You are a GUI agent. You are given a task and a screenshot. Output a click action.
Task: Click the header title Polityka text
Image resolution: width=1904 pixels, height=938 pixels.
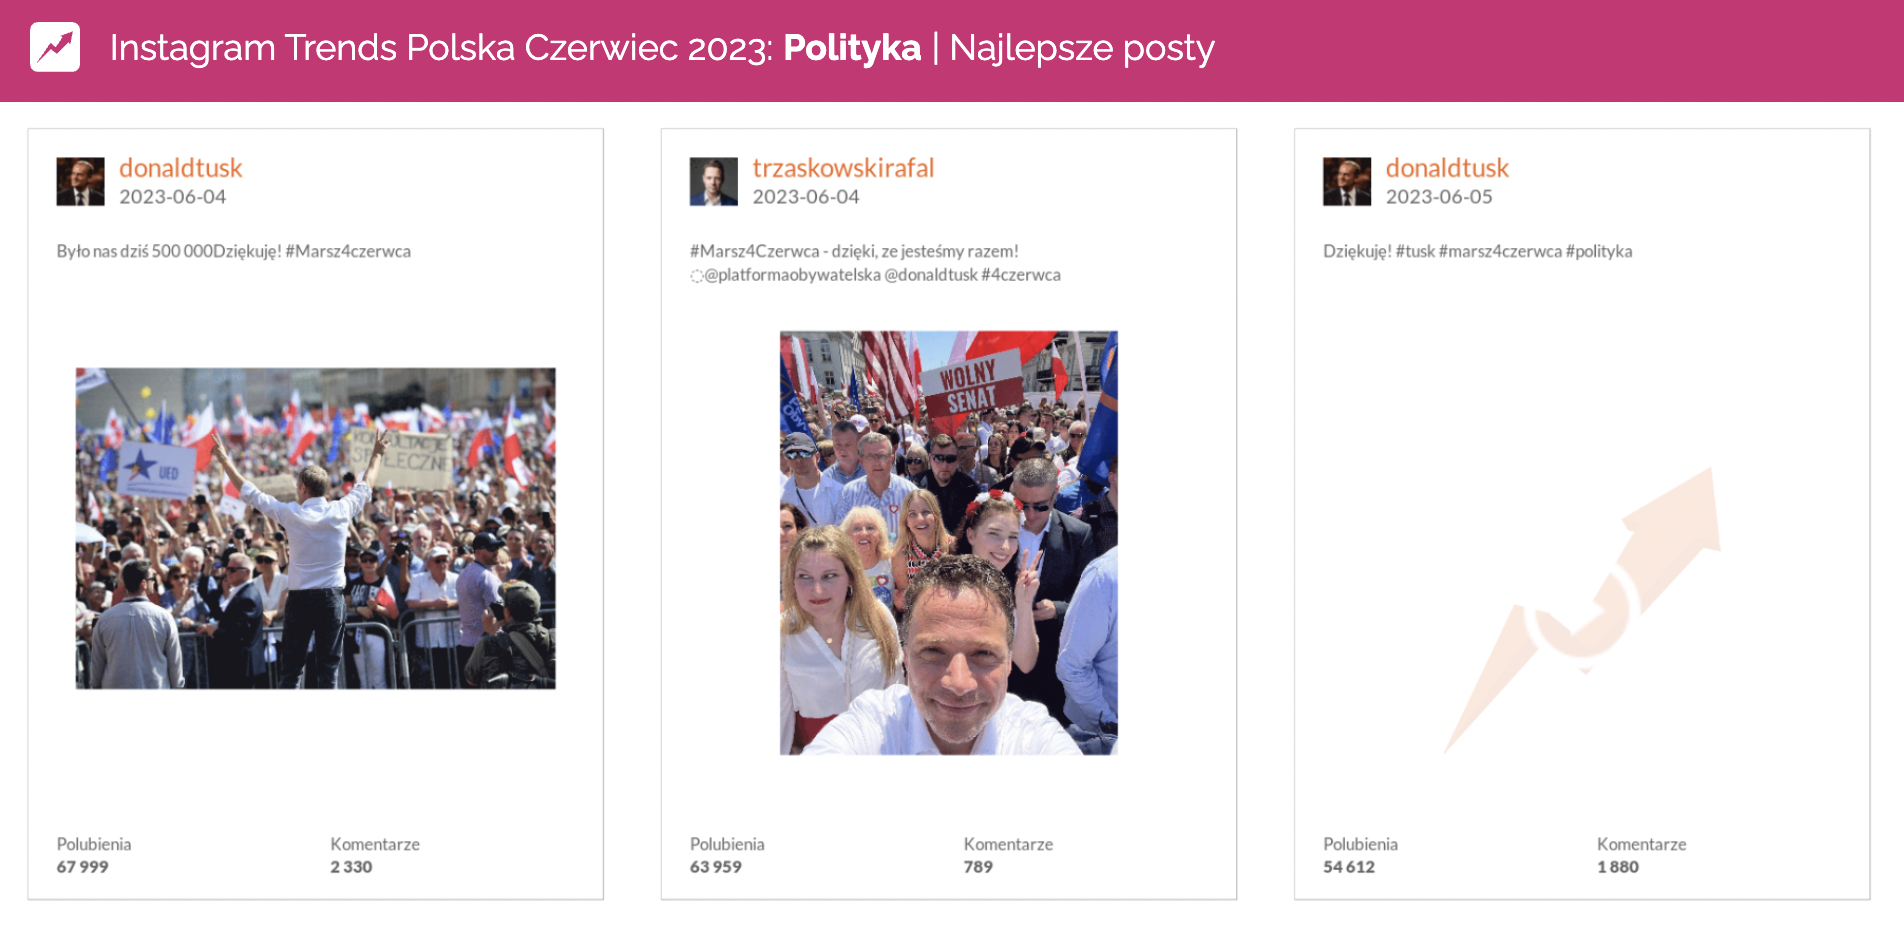852,48
